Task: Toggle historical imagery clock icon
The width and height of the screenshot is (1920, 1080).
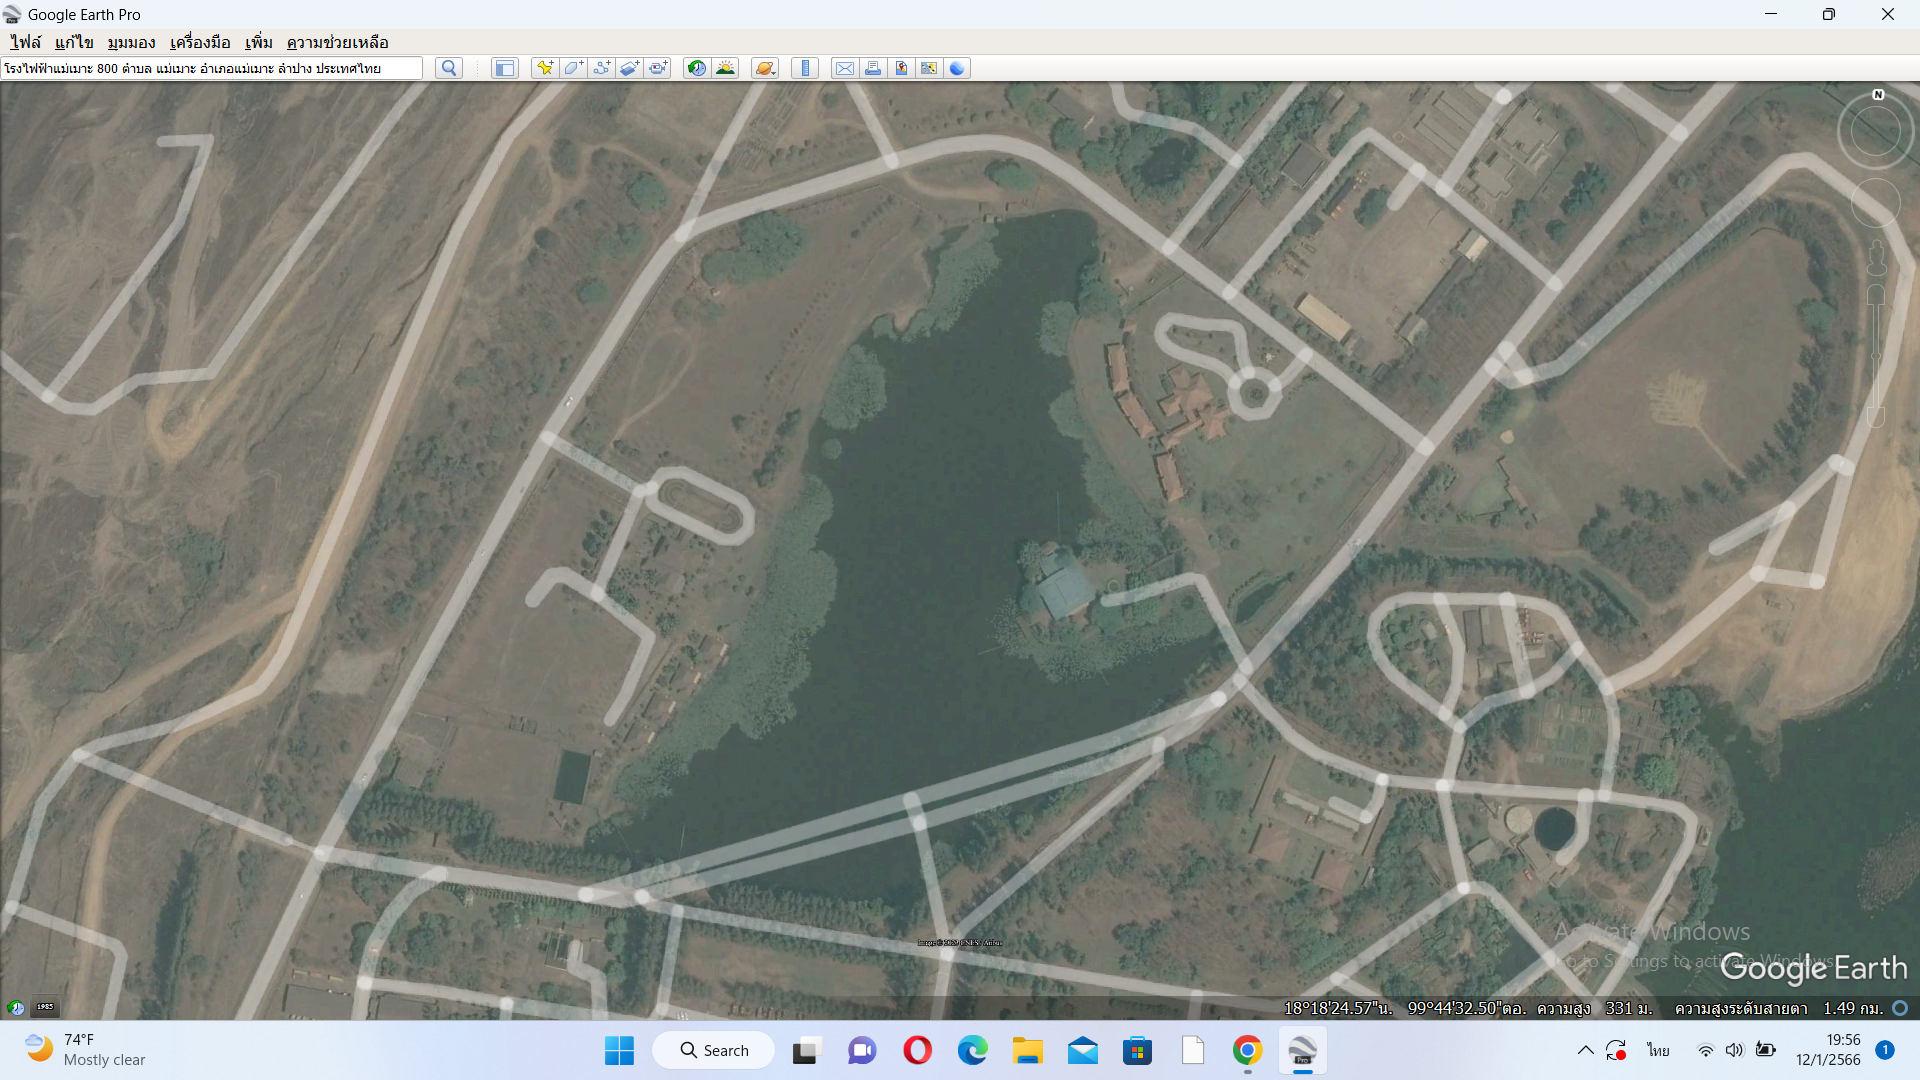Action: pos(696,68)
